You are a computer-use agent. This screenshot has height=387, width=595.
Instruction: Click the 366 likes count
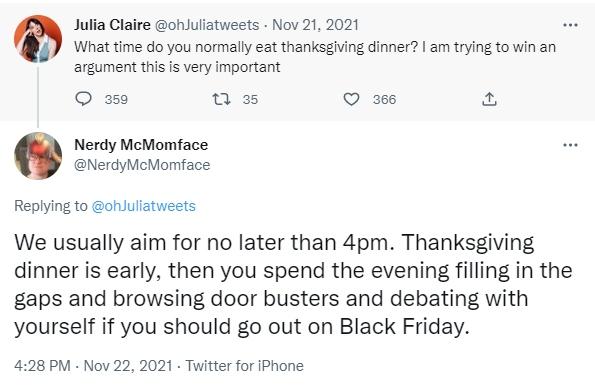pos(384,99)
